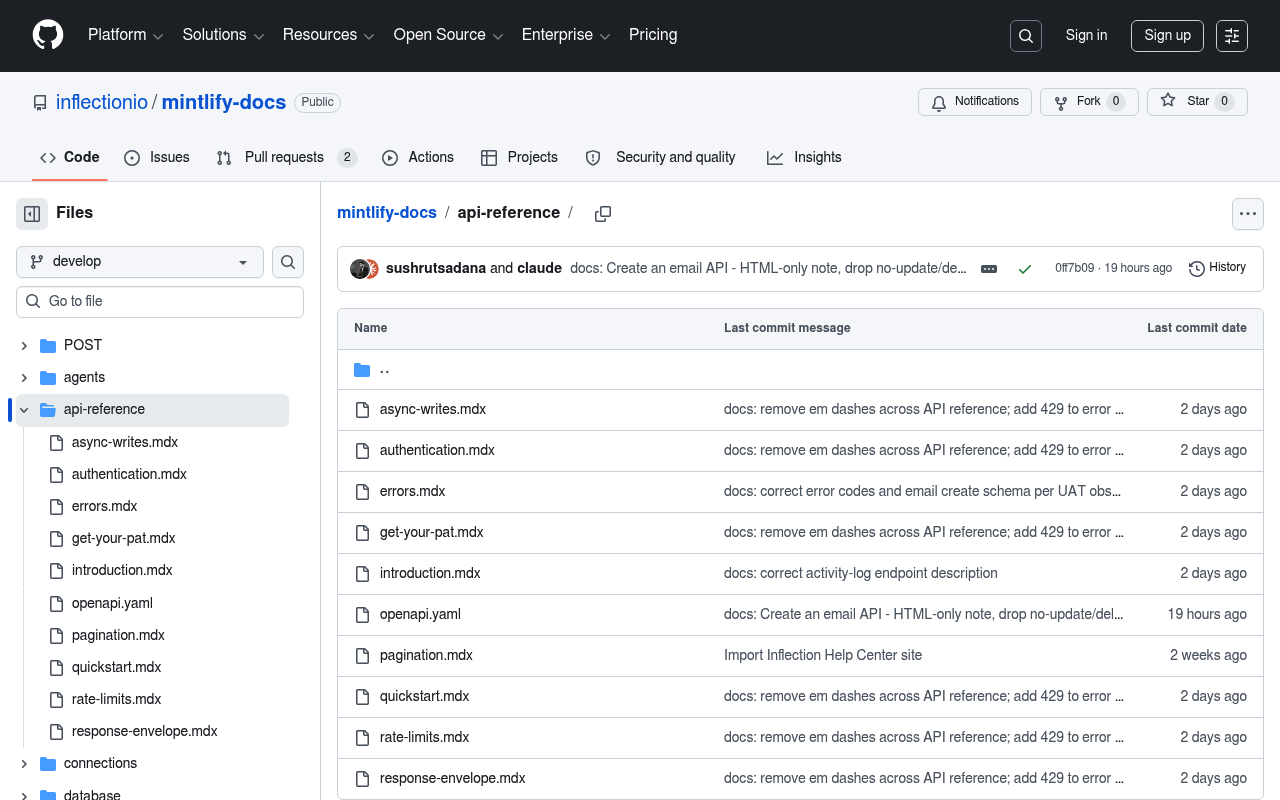Switch to the Actions tab

418,158
